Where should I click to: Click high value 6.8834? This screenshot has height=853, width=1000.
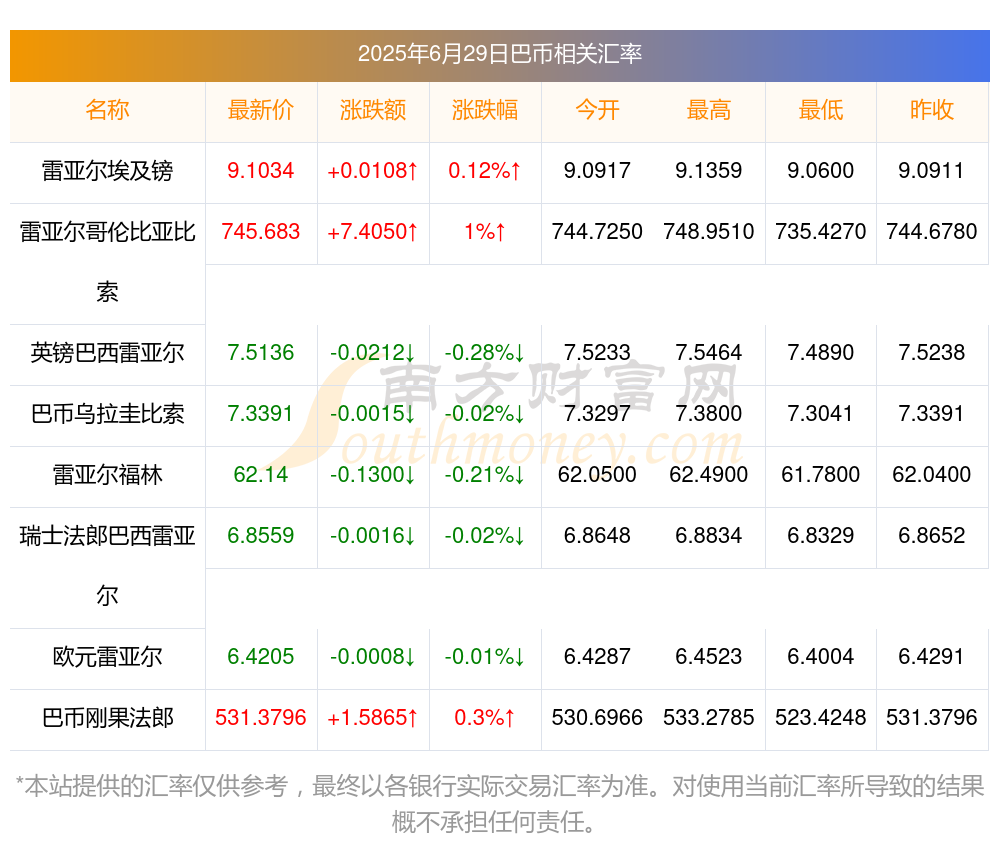click(x=709, y=536)
